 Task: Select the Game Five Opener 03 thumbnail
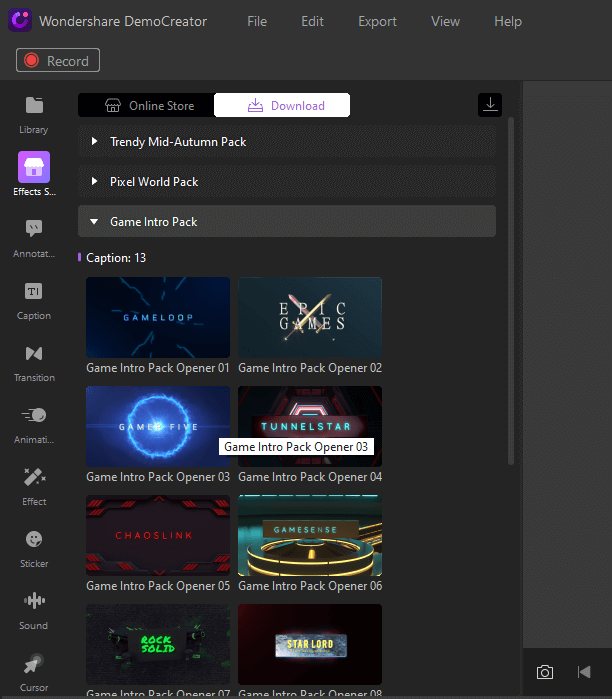(158, 426)
